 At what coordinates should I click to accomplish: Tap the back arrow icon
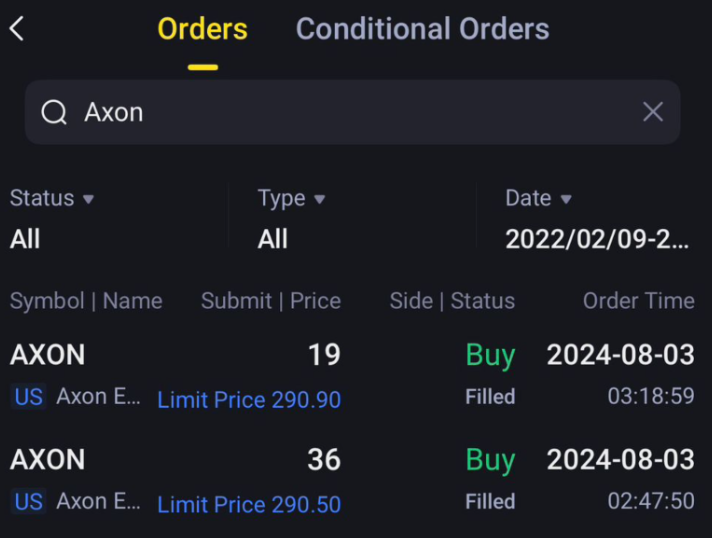17,29
